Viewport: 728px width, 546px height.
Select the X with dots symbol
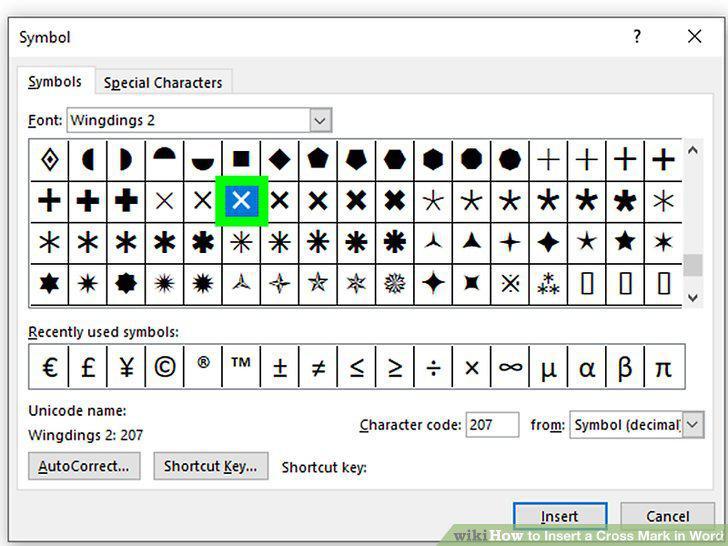pos(510,283)
